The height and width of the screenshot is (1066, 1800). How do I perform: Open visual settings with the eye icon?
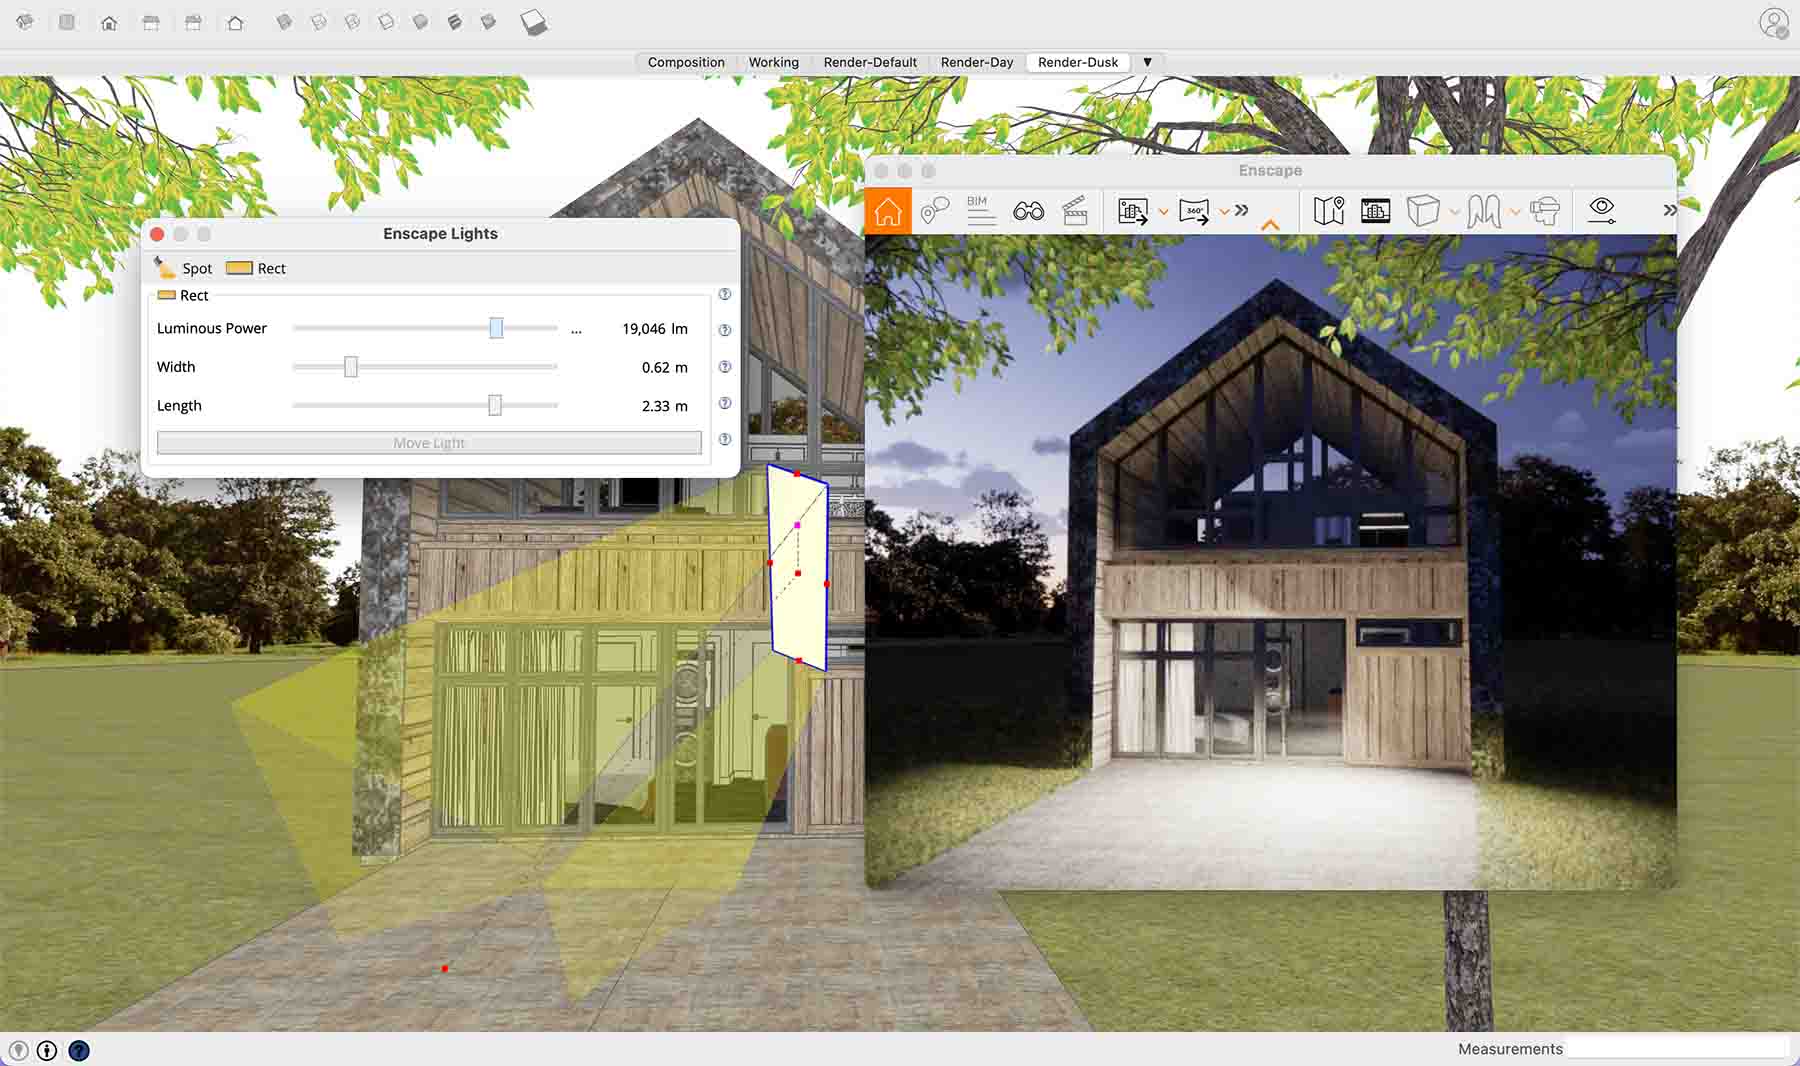click(1602, 210)
